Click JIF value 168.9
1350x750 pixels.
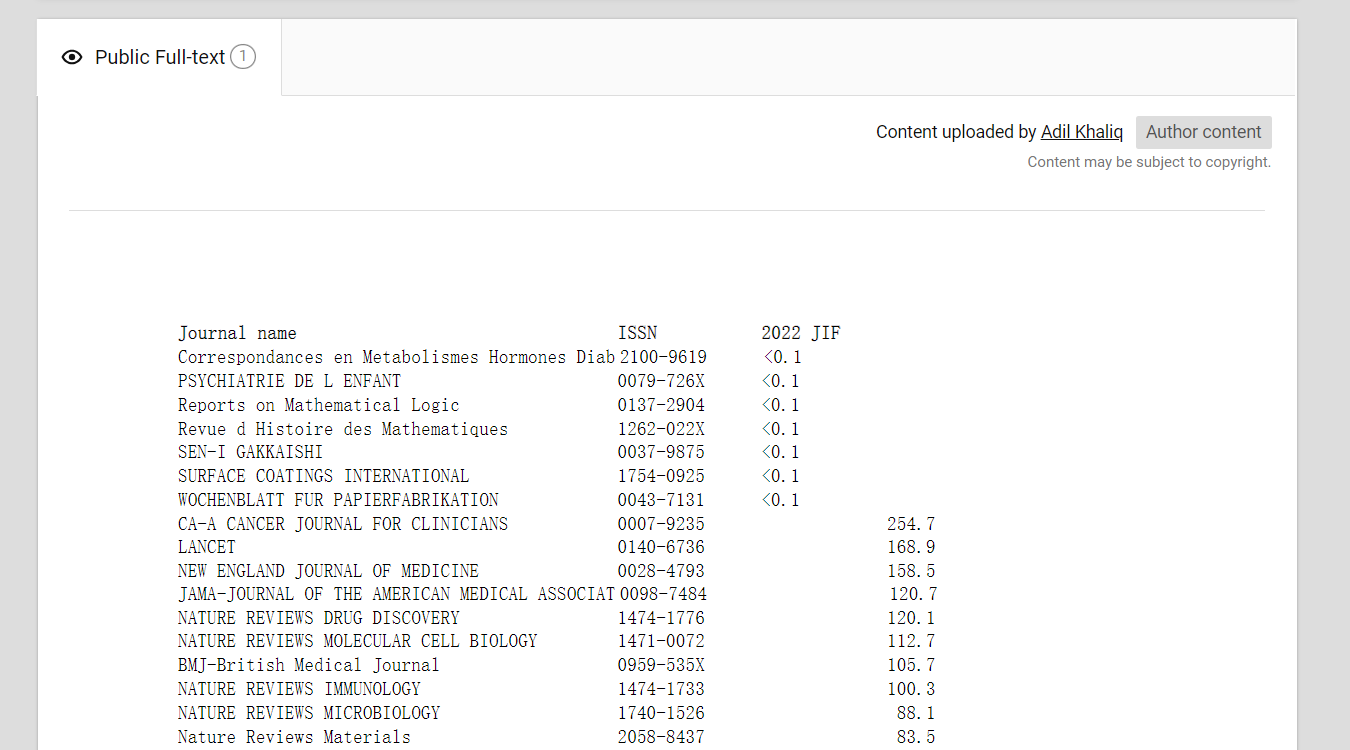click(911, 547)
